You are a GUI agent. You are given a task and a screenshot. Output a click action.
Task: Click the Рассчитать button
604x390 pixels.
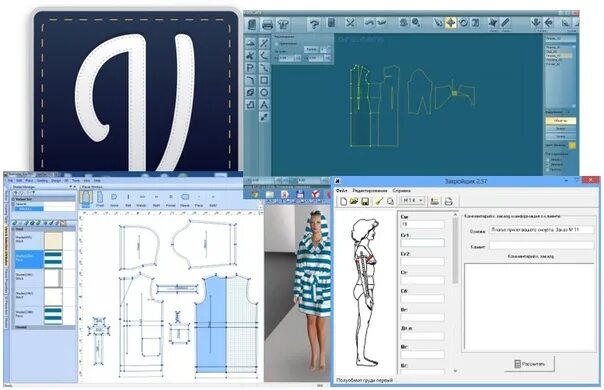(530, 364)
